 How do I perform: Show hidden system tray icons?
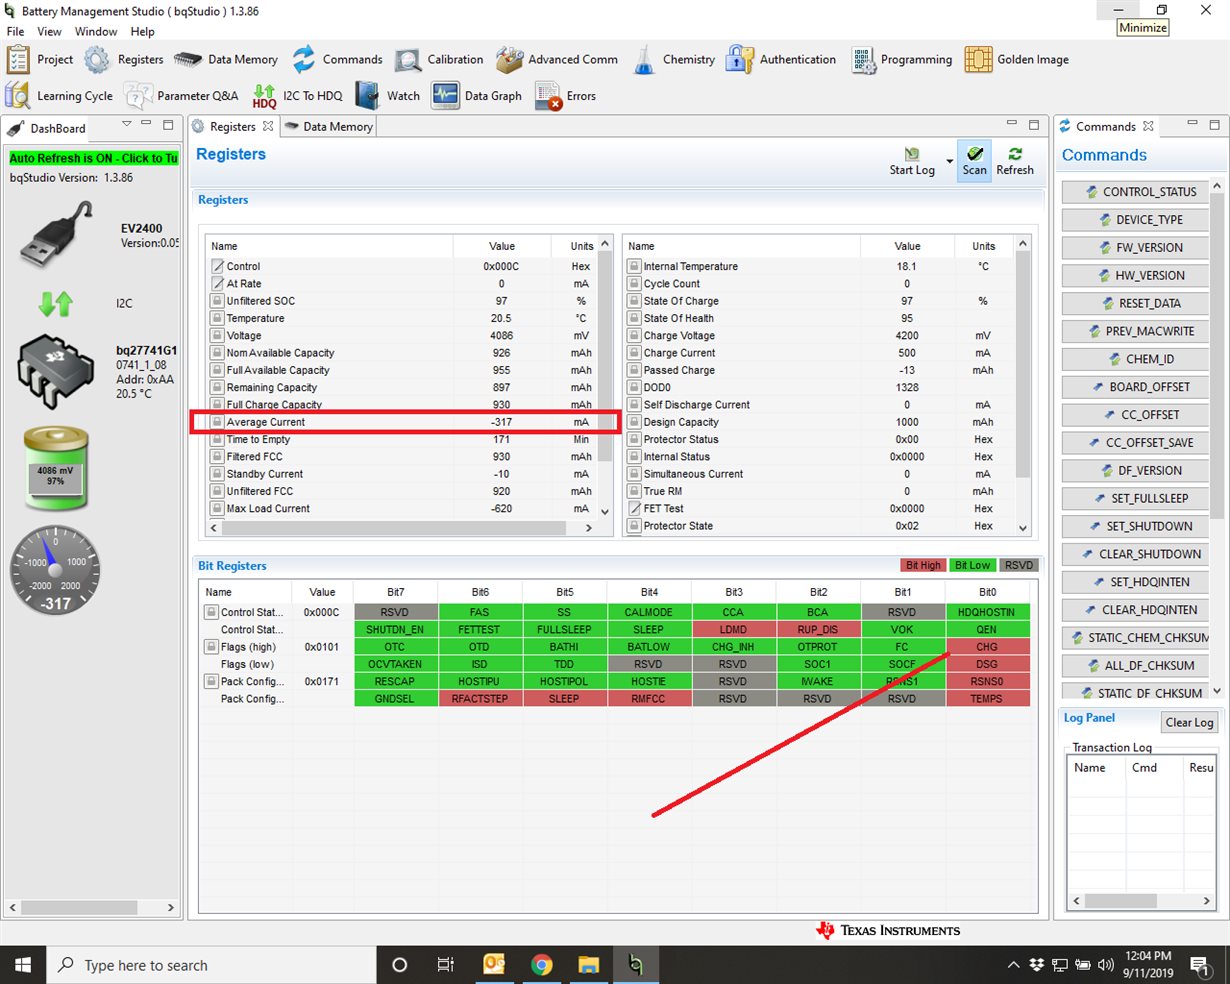[1013, 965]
